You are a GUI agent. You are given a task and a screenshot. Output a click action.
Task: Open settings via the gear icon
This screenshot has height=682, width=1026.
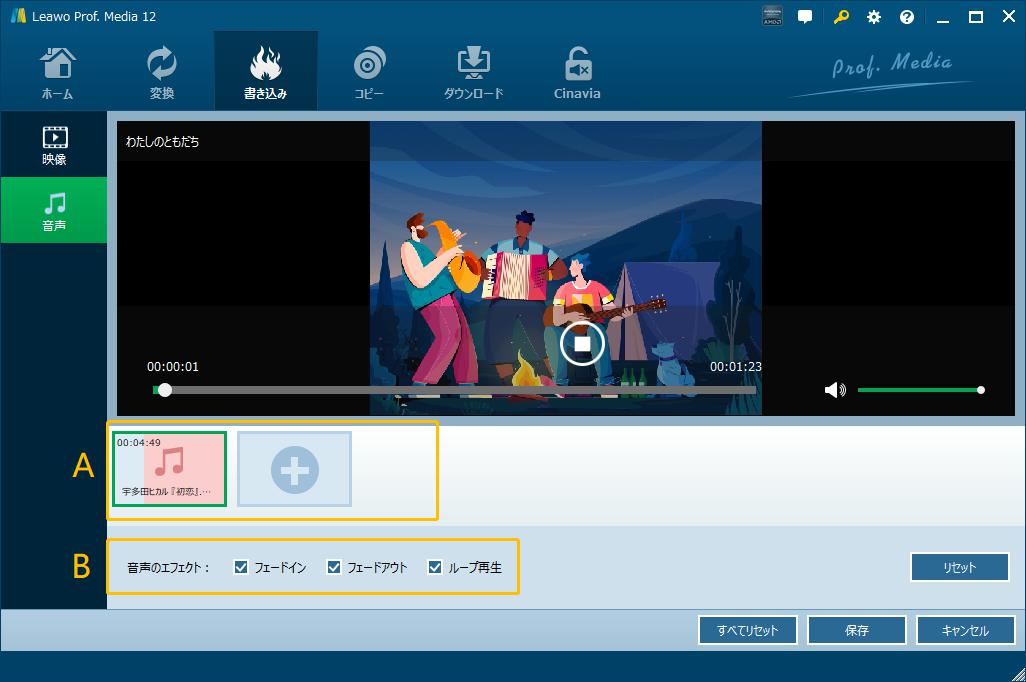pos(874,17)
